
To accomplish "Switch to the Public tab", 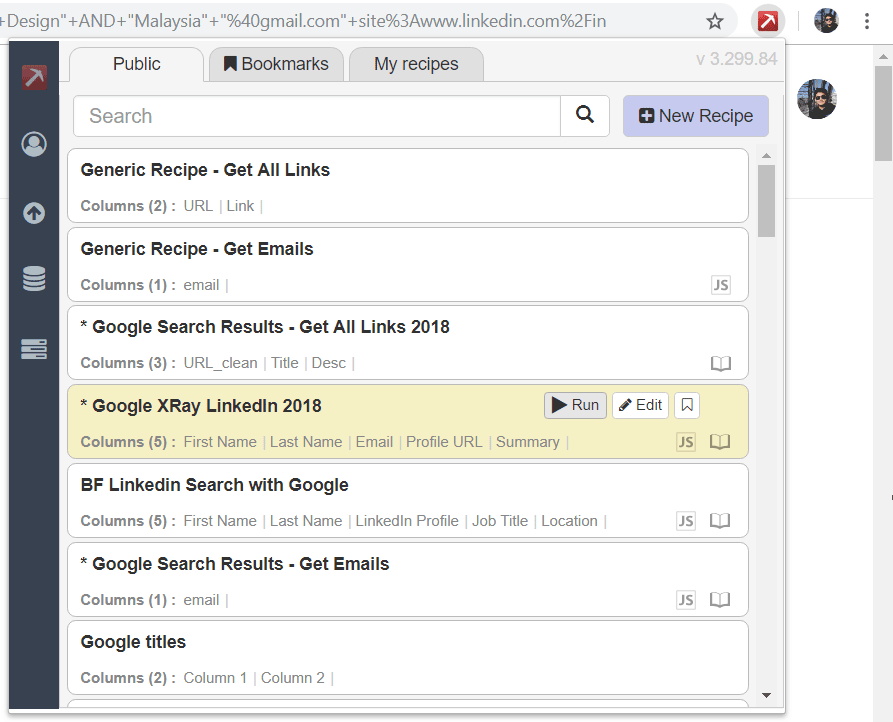I will tap(137, 64).
